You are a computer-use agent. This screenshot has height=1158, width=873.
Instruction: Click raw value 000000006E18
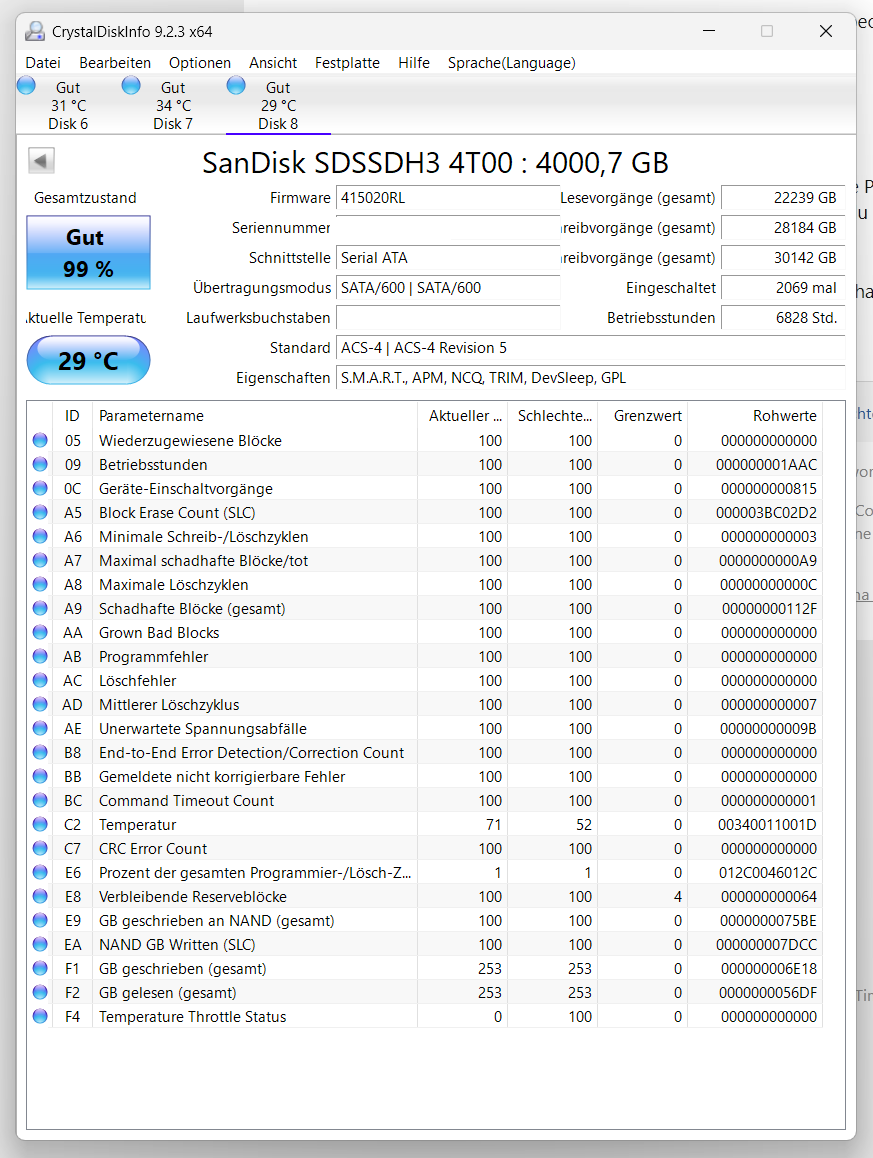(x=768, y=968)
